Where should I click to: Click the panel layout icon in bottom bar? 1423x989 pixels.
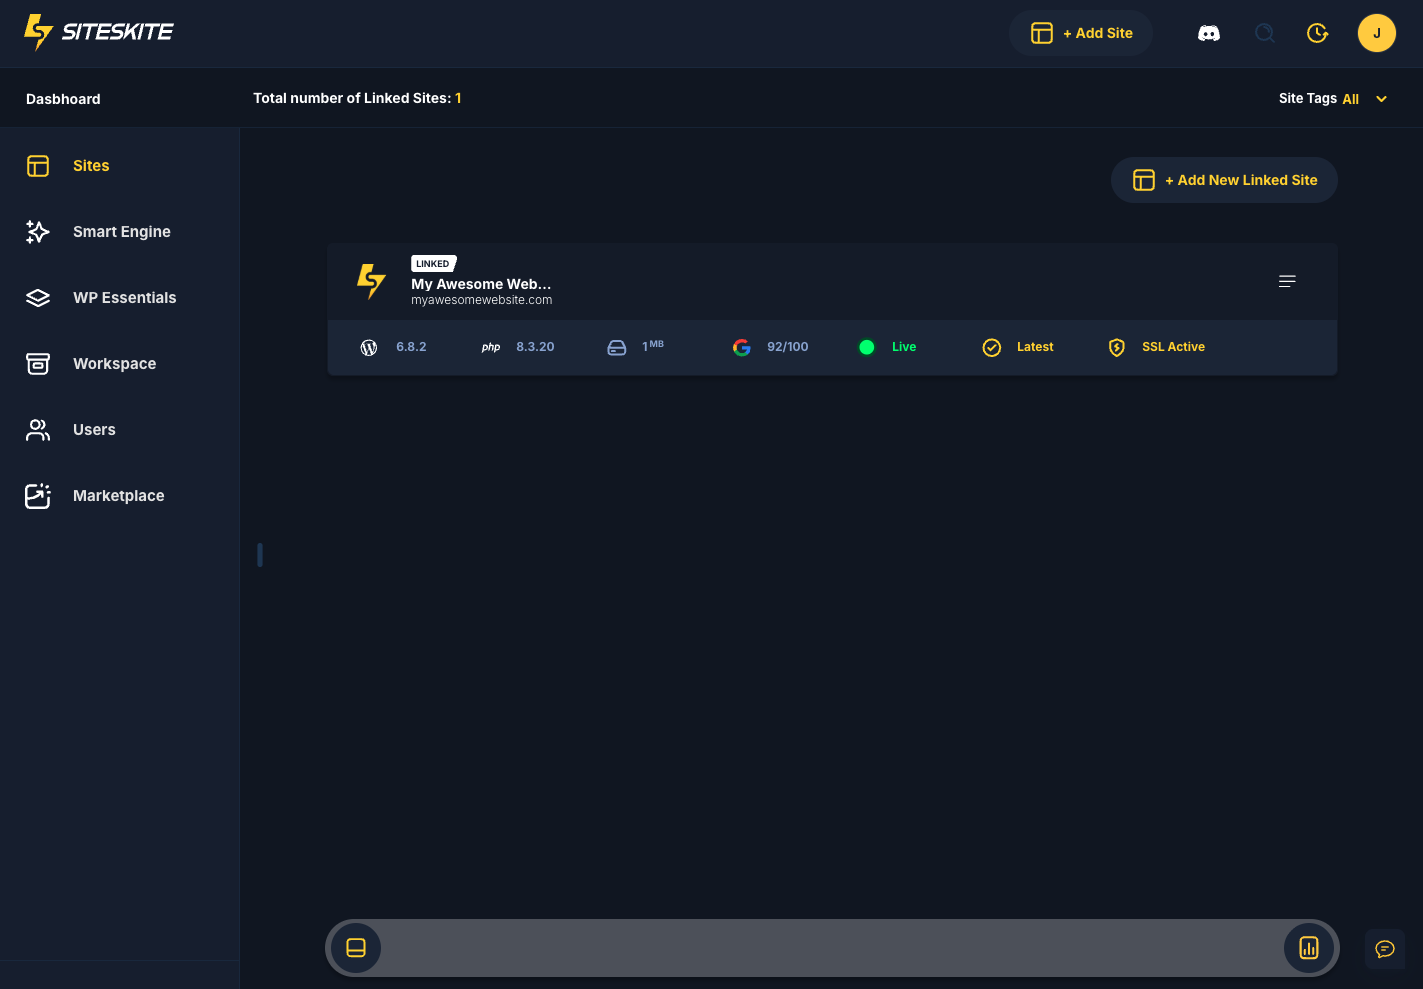point(356,948)
